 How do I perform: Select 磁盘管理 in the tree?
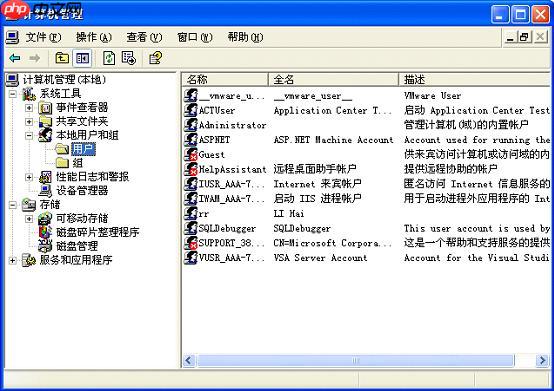tap(77, 246)
